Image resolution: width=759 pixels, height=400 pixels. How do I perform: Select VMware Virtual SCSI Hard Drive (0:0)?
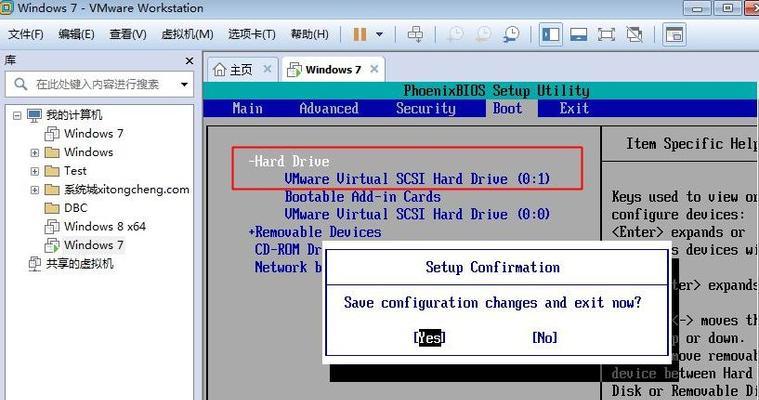click(417, 214)
